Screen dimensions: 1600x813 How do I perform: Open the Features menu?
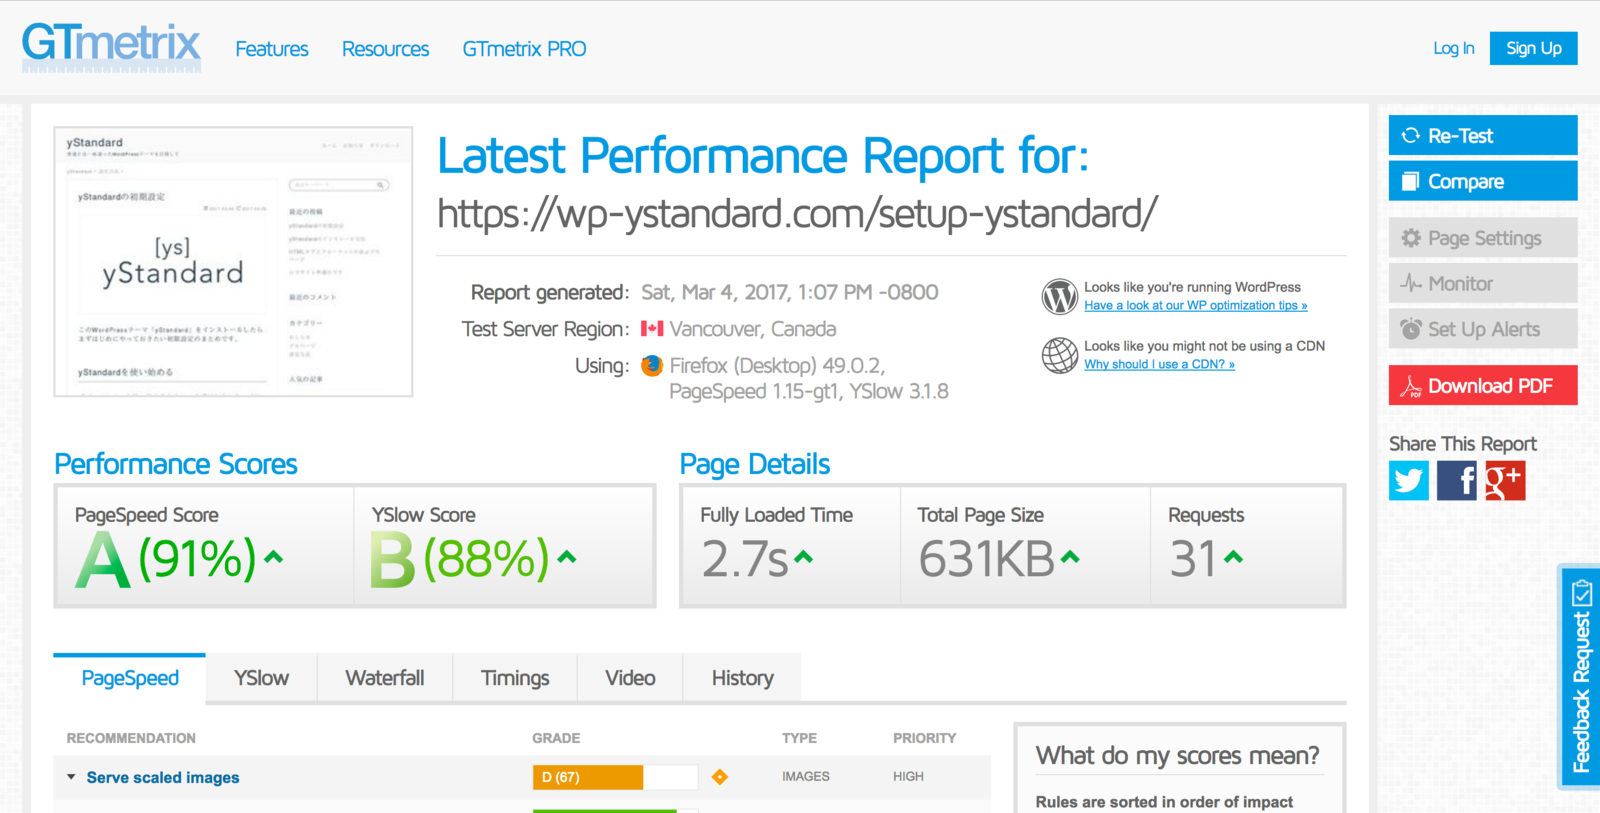pos(272,49)
